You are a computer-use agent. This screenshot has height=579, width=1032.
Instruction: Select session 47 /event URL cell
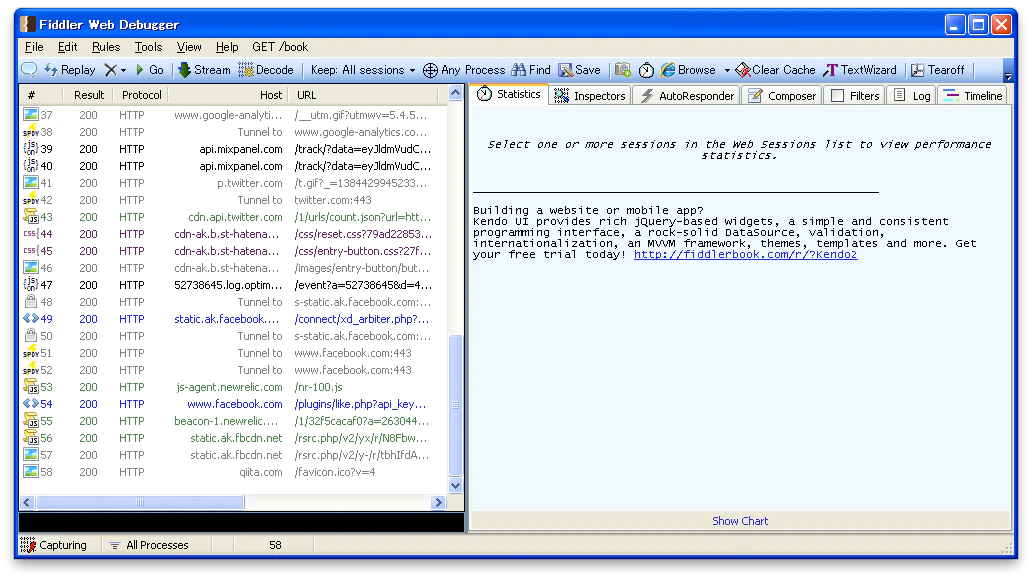[x=363, y=285]
